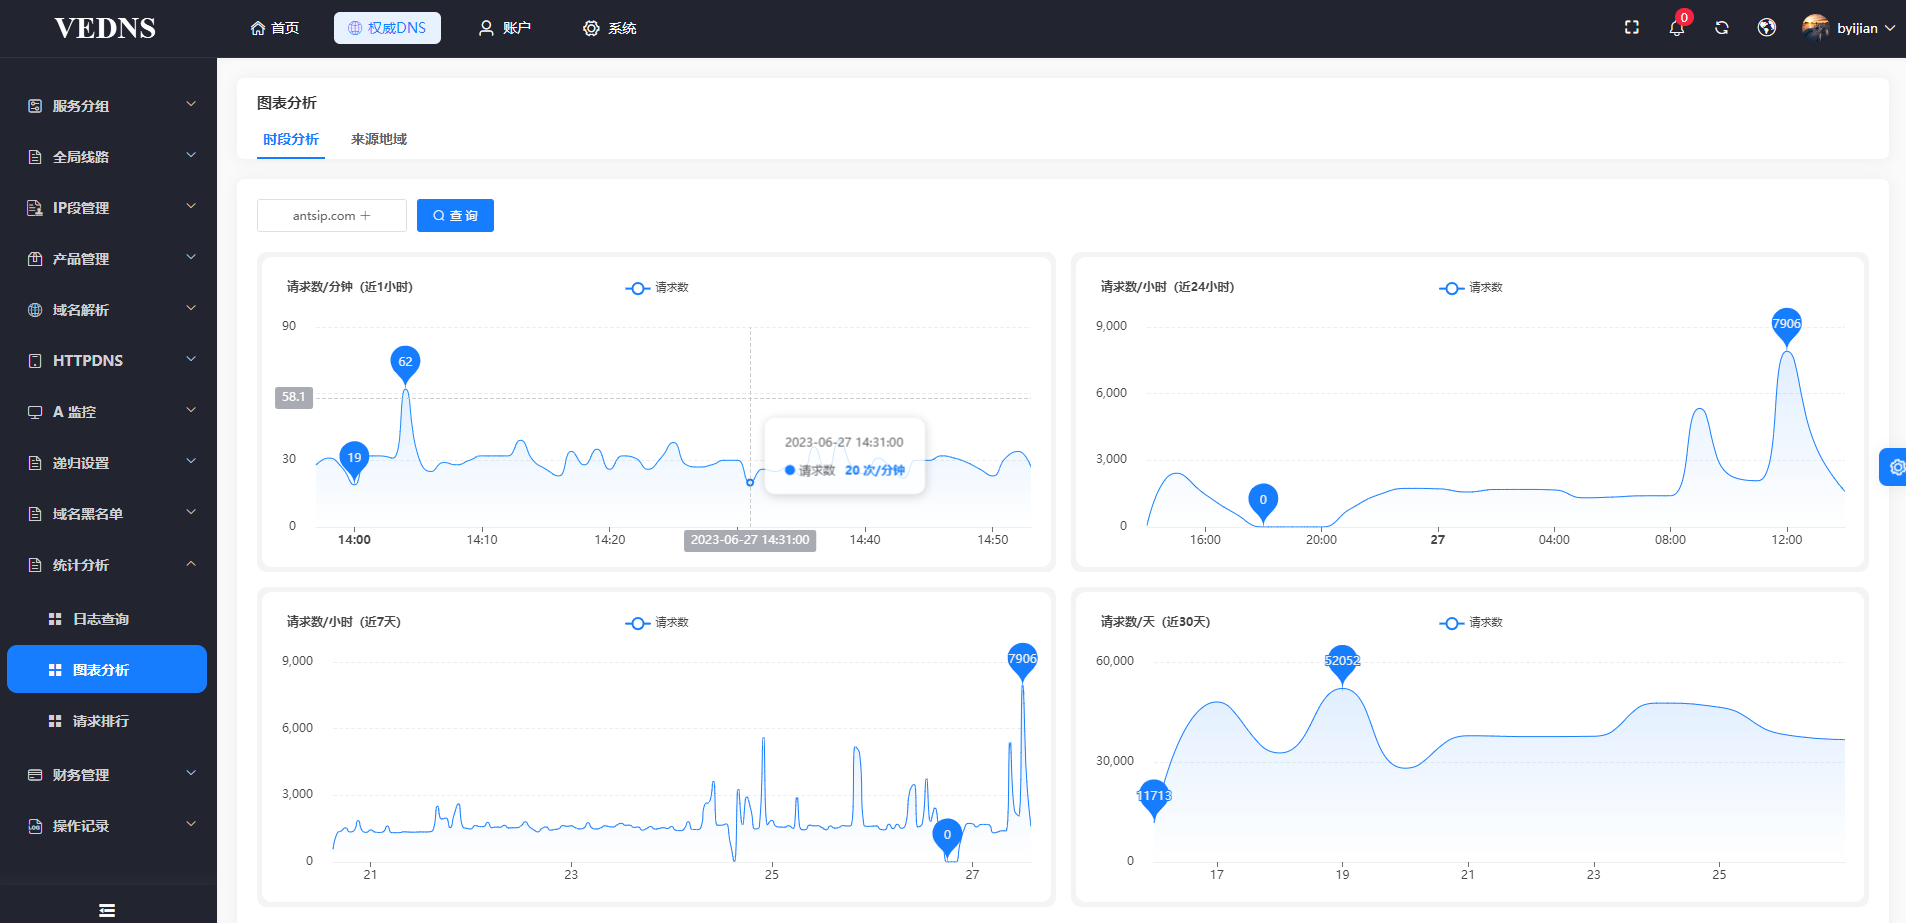Toggle 请求数 legend in 近24小时 chart
1906x923 pixels.
(x=1471, y=288)
